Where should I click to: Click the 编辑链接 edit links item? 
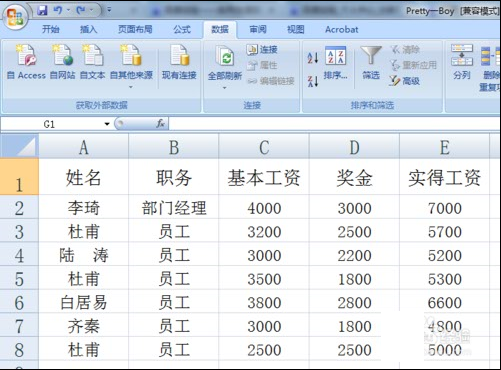coord(270,81)
